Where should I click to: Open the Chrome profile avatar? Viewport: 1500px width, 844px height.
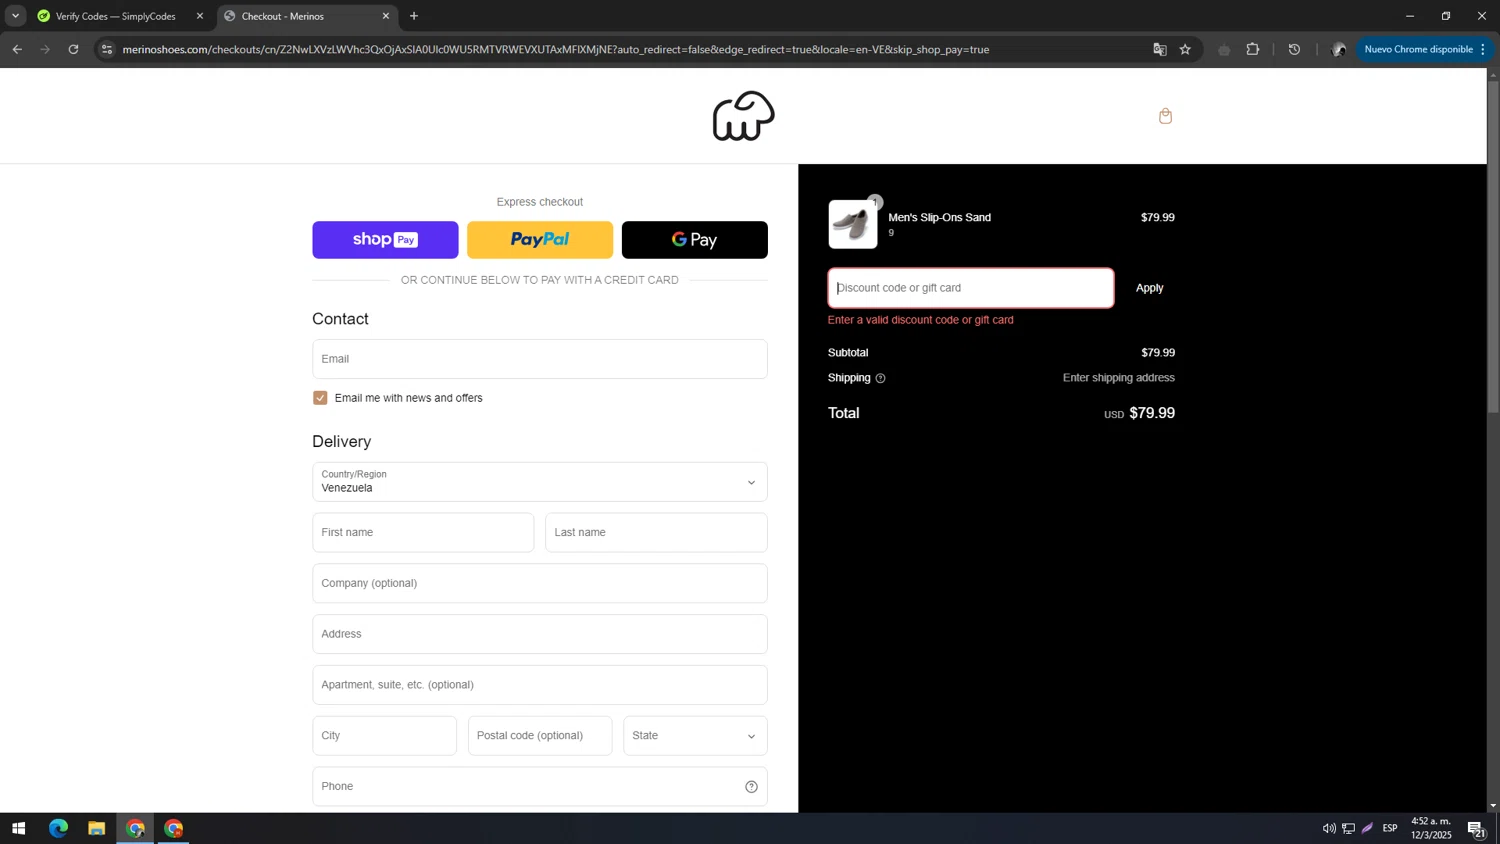point(1338,49)
